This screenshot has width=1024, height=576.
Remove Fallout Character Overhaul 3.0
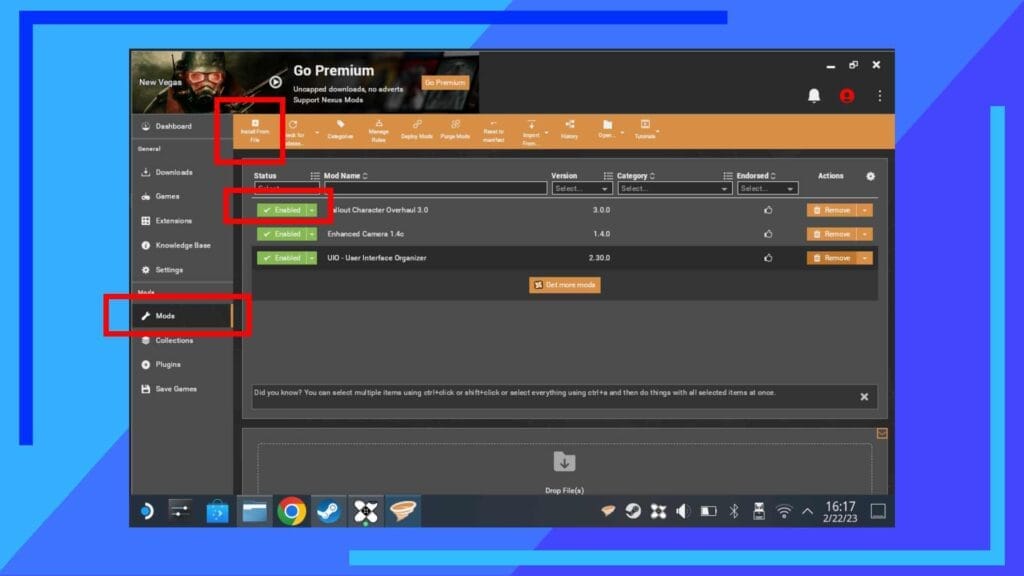832,210
